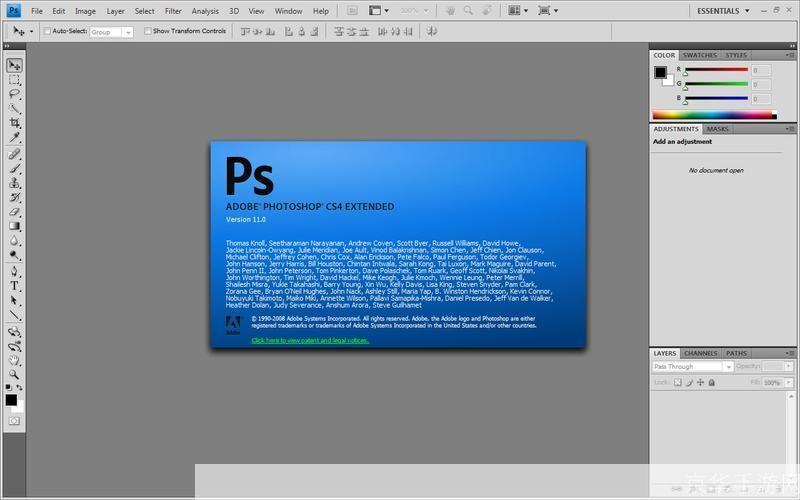800x500 pixels.
Task: Open the Arrange Documents dropdown
Action: [x=518, y=11]
